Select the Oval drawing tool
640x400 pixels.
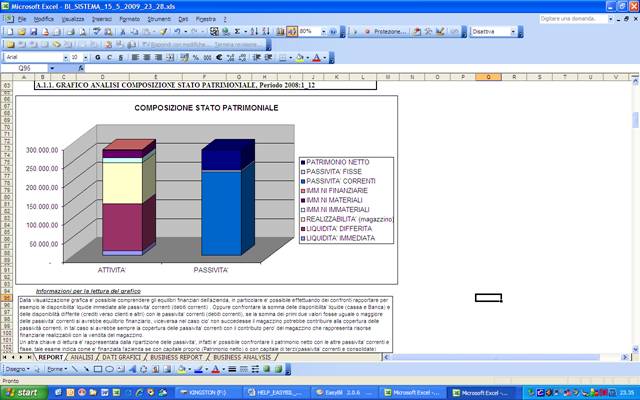[x=109, y=369]
